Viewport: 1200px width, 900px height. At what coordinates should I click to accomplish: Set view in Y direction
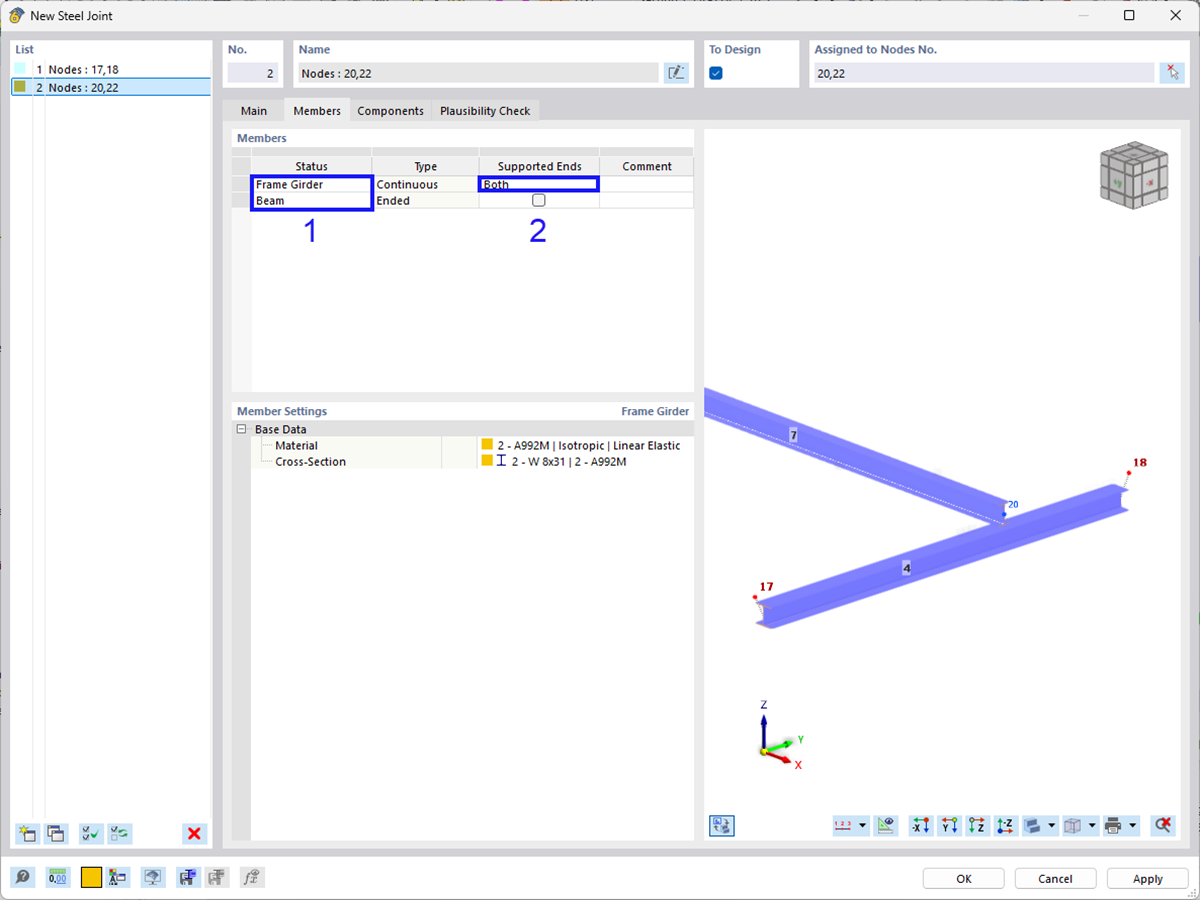tap(950, 825)
